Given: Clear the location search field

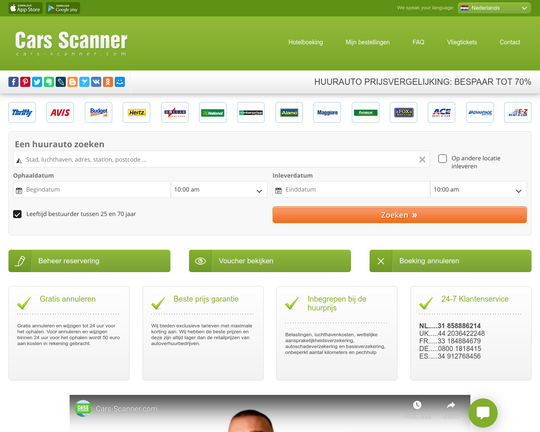Looking at the screenshot, I should click(x=422, y=160).
